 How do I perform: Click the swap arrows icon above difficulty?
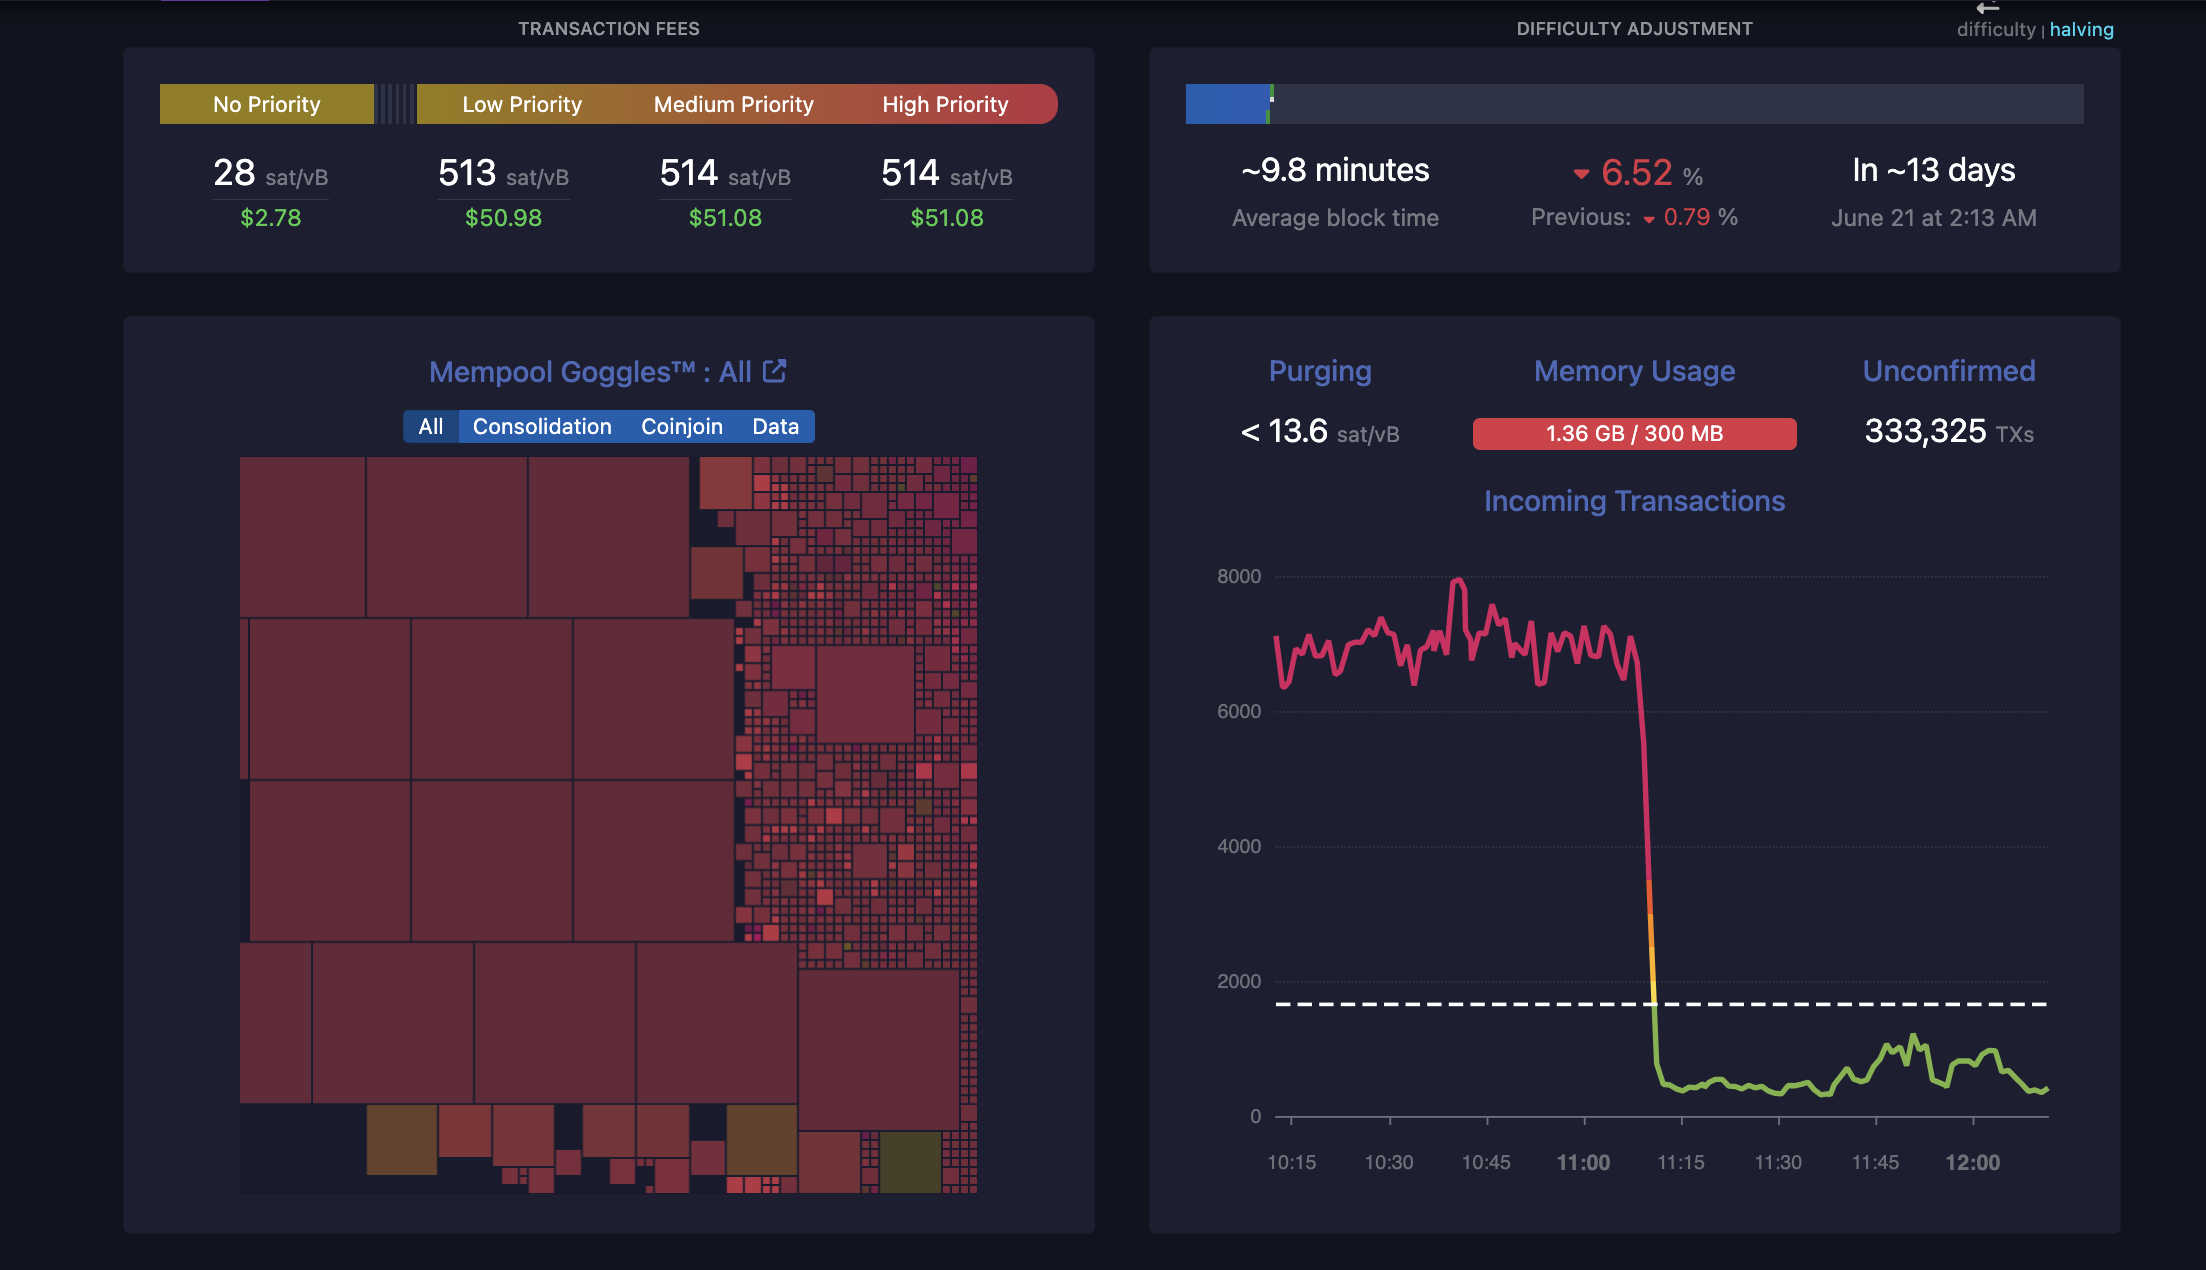pyautogui.click(x=1988, y=8)
